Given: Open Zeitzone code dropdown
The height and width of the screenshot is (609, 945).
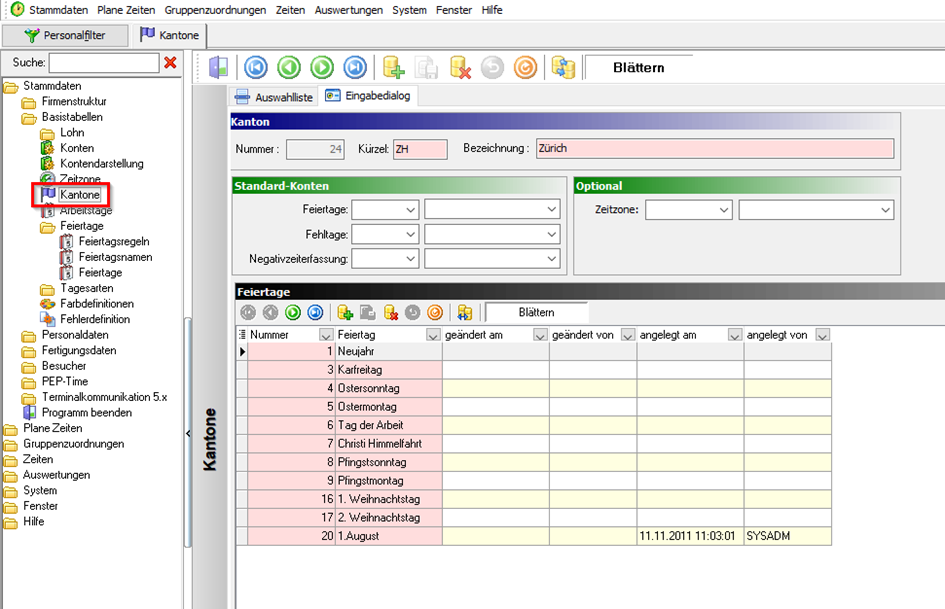Looking at the screenshot, I should pos(724,210).
